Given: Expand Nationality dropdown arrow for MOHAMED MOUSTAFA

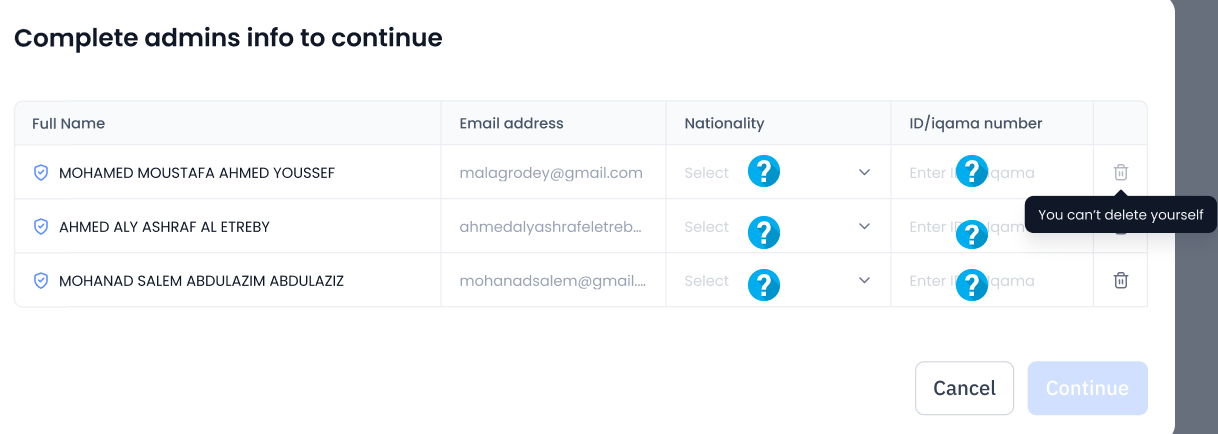Looking at the screenshot, I should pos(865,172).
